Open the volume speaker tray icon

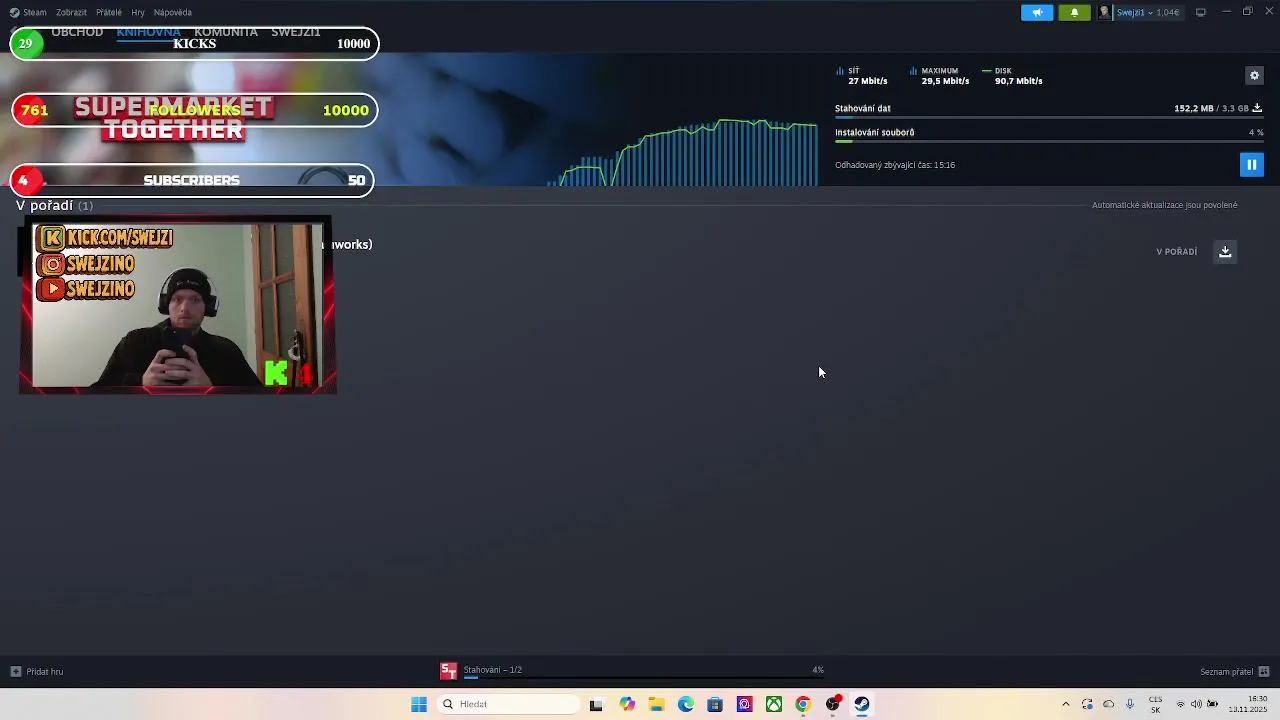coord(1196,704)
